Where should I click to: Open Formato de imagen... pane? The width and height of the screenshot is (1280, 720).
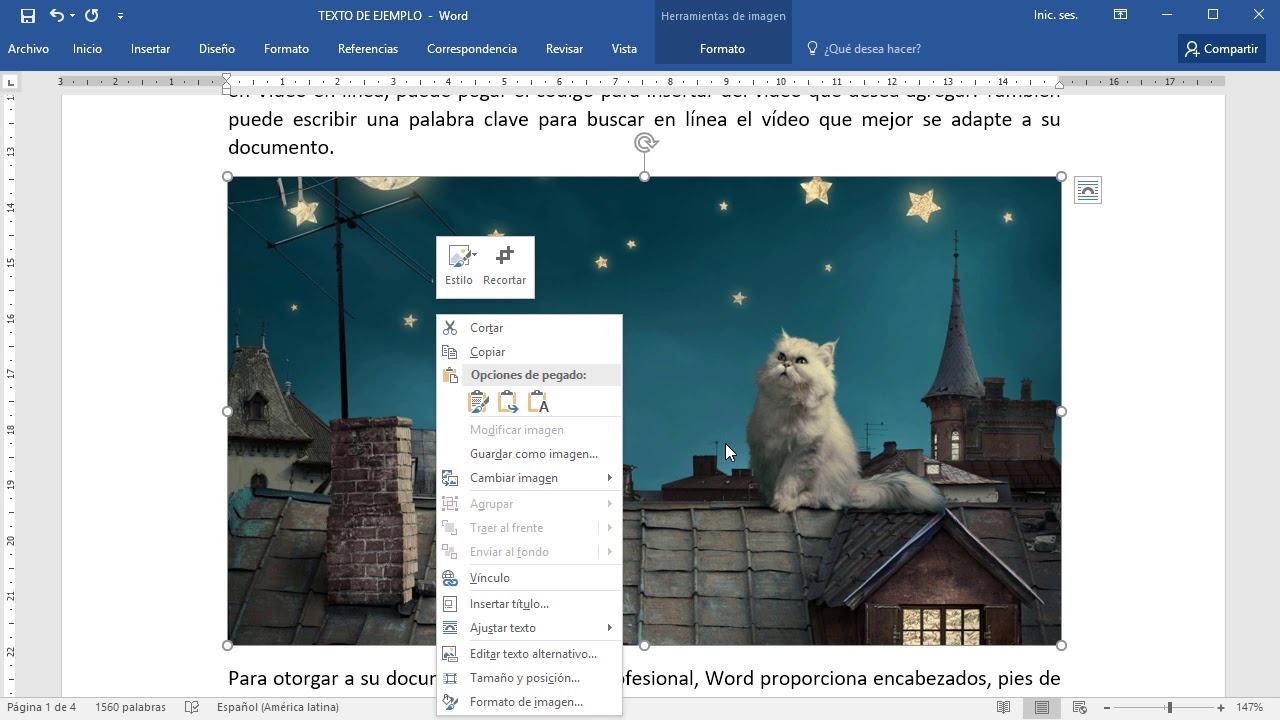(x=529, y=702)
